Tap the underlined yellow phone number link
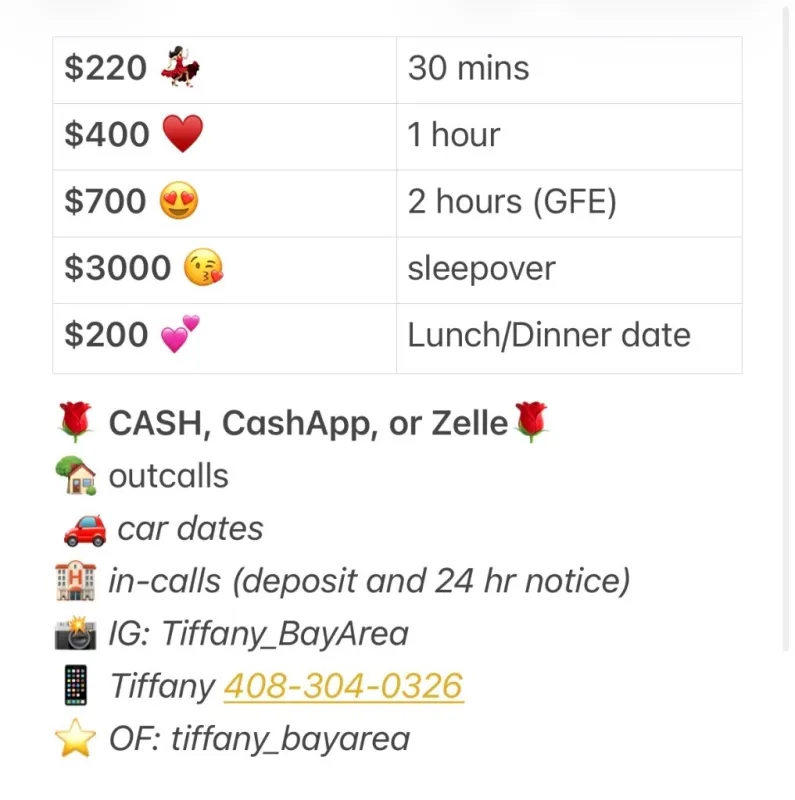Viewport: 795px width, 800px height. coord(343,687)
